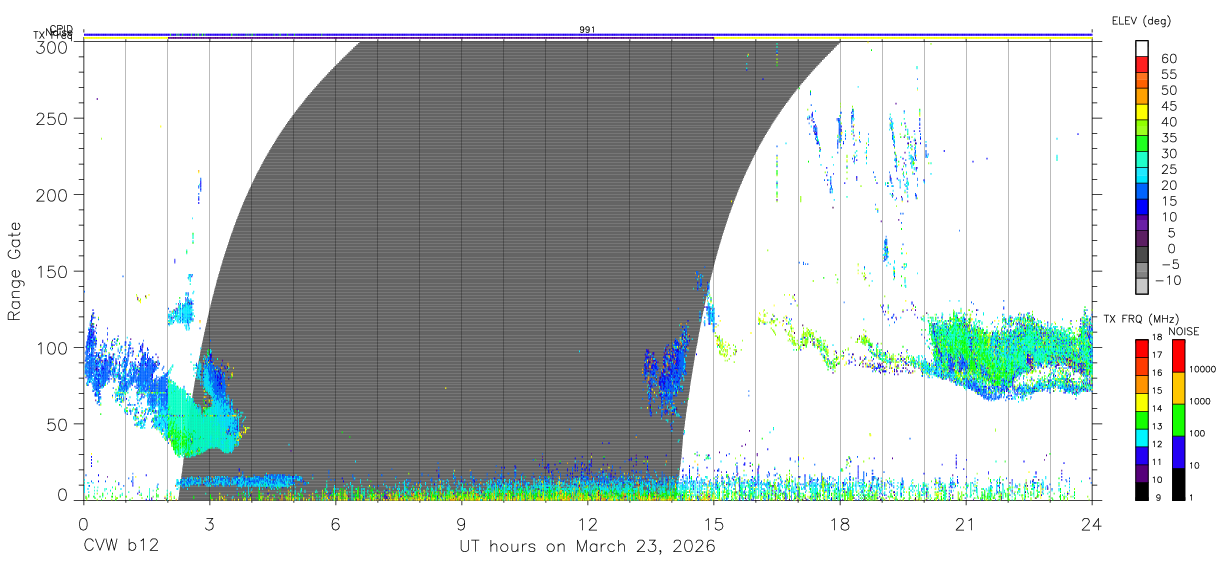The image size is (1228, 567).
Task: Click the 'Range Gate' y-axis label
Action: [15, 271]
